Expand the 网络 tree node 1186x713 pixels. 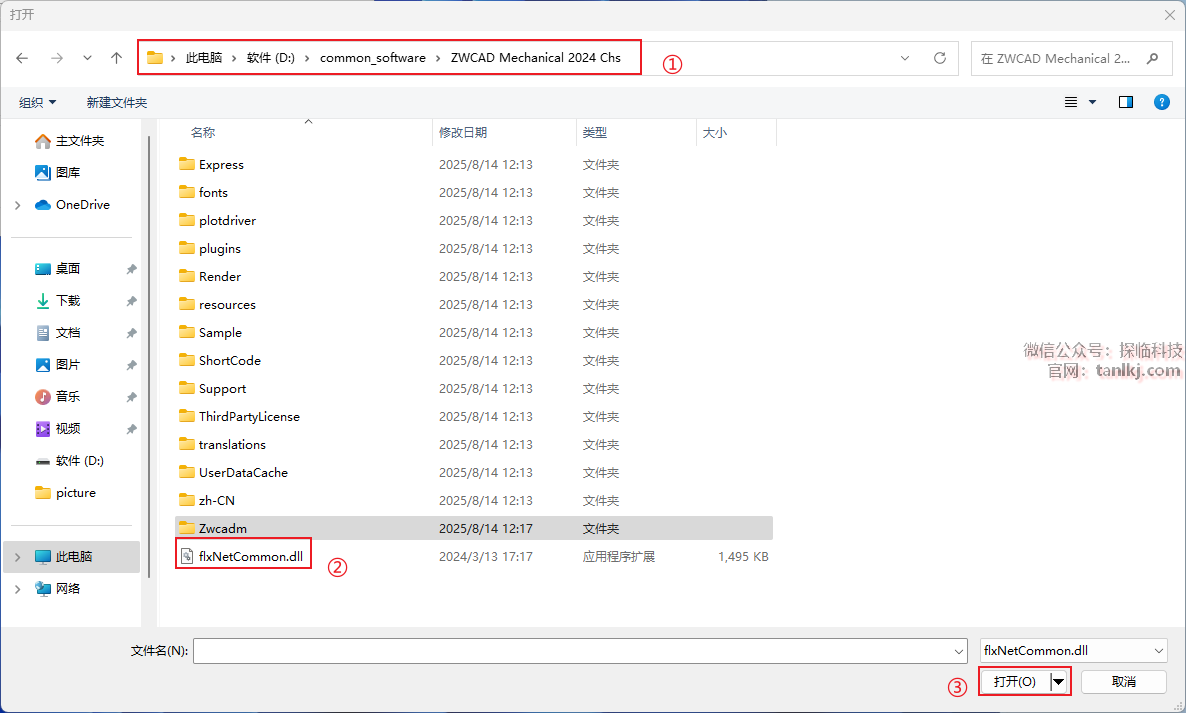[17, 588]
